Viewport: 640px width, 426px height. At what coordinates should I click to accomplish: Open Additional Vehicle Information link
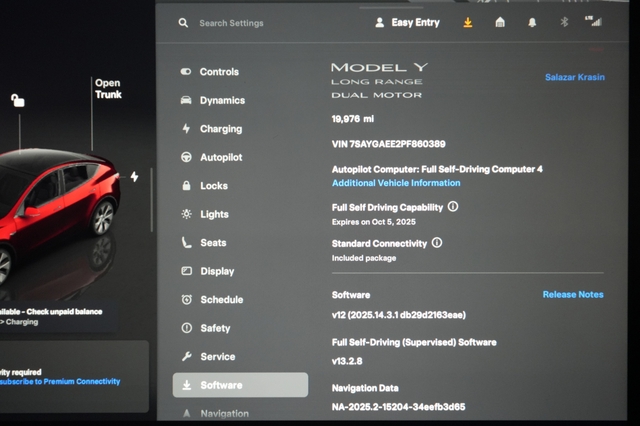[396, 183]
